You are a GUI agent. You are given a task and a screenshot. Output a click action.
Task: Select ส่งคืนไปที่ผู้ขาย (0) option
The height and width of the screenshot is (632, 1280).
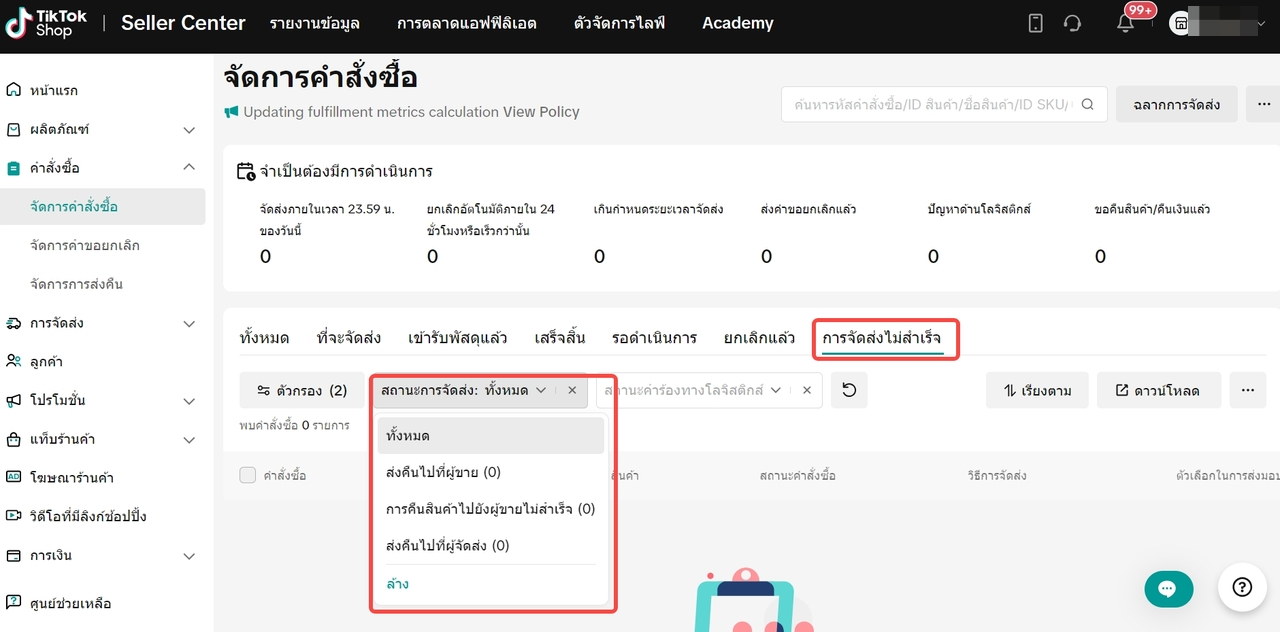(443, 472)
